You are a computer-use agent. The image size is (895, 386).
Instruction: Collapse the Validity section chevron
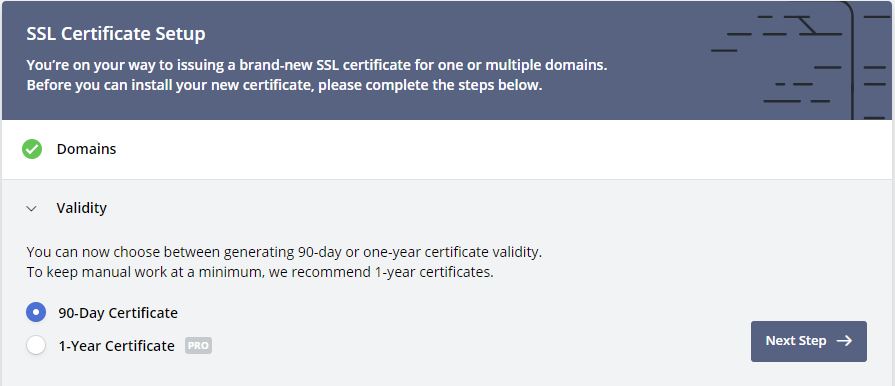tap(32, 208)
